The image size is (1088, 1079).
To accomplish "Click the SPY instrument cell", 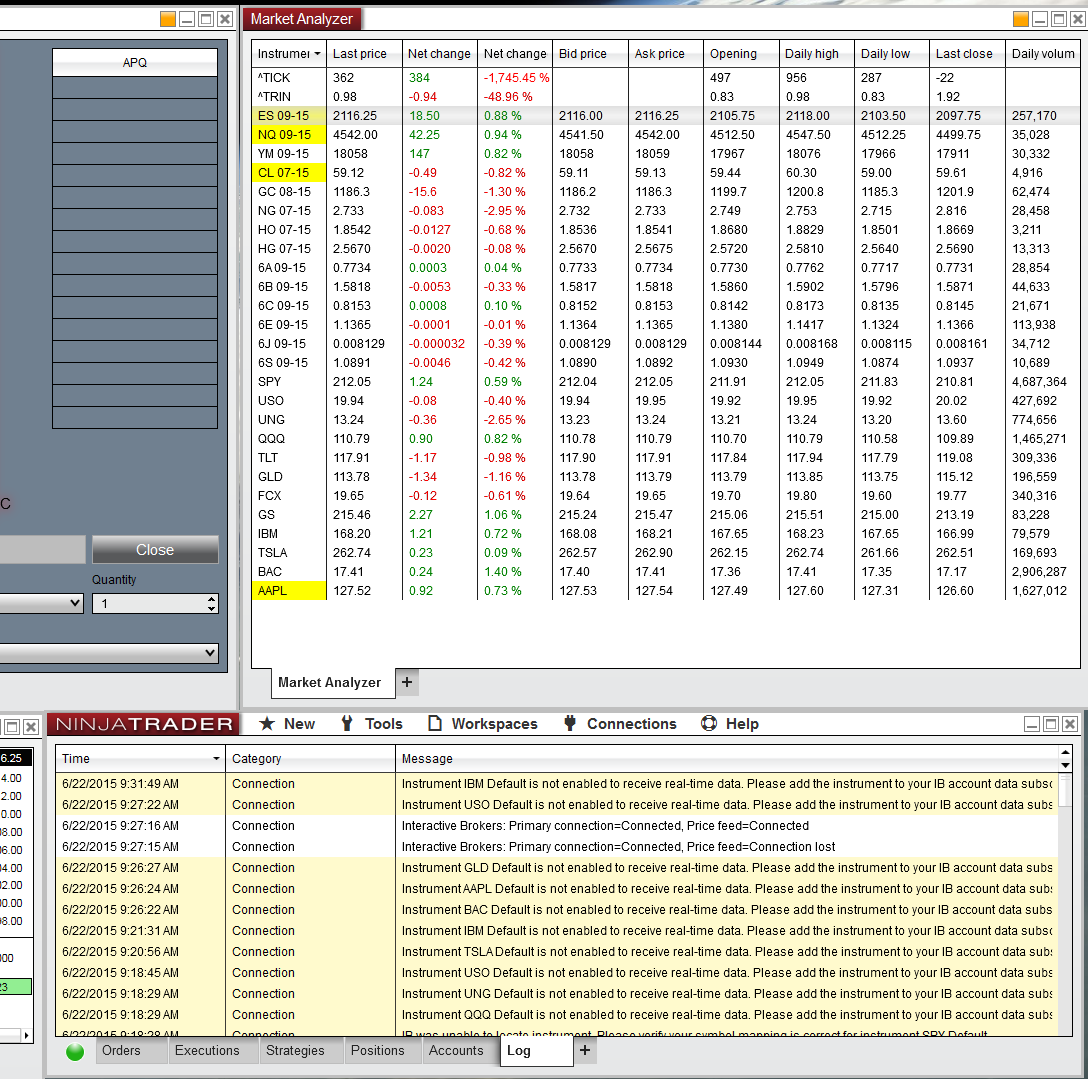I will (x=289, y=382).
